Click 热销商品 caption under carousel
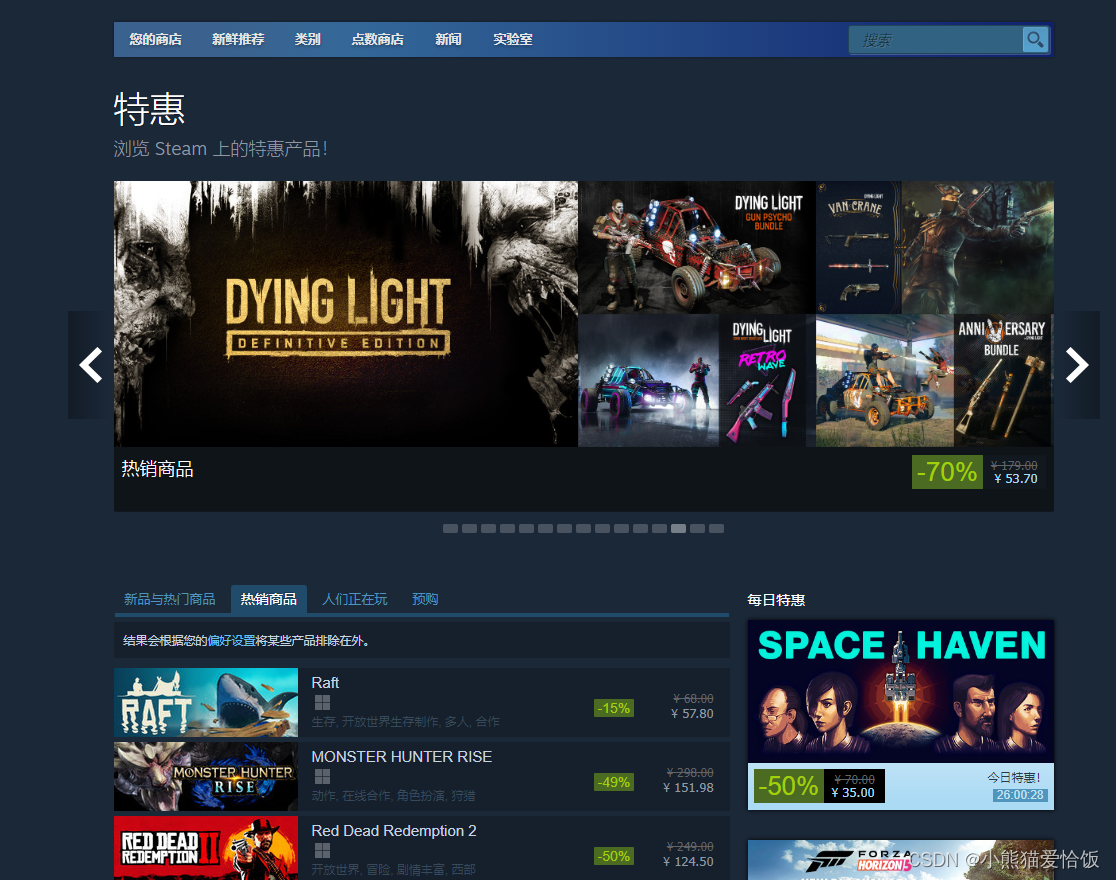 157,469
